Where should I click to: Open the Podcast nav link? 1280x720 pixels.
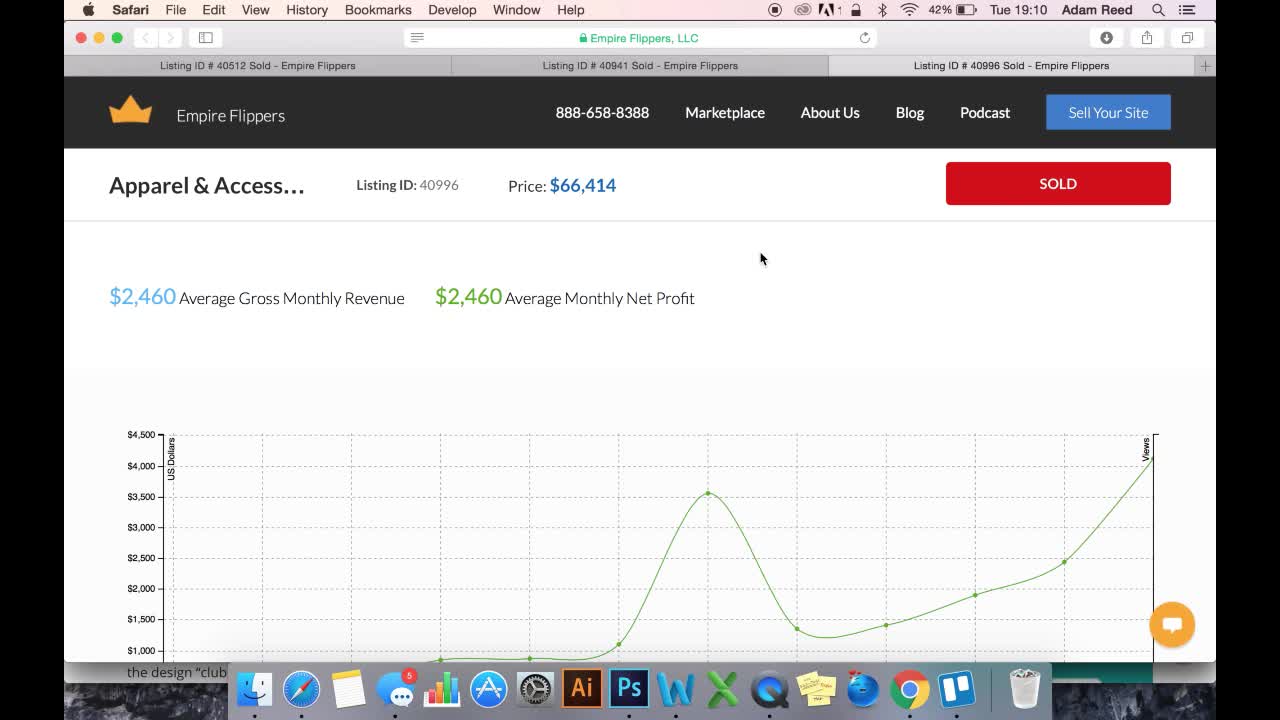[985, 113]
